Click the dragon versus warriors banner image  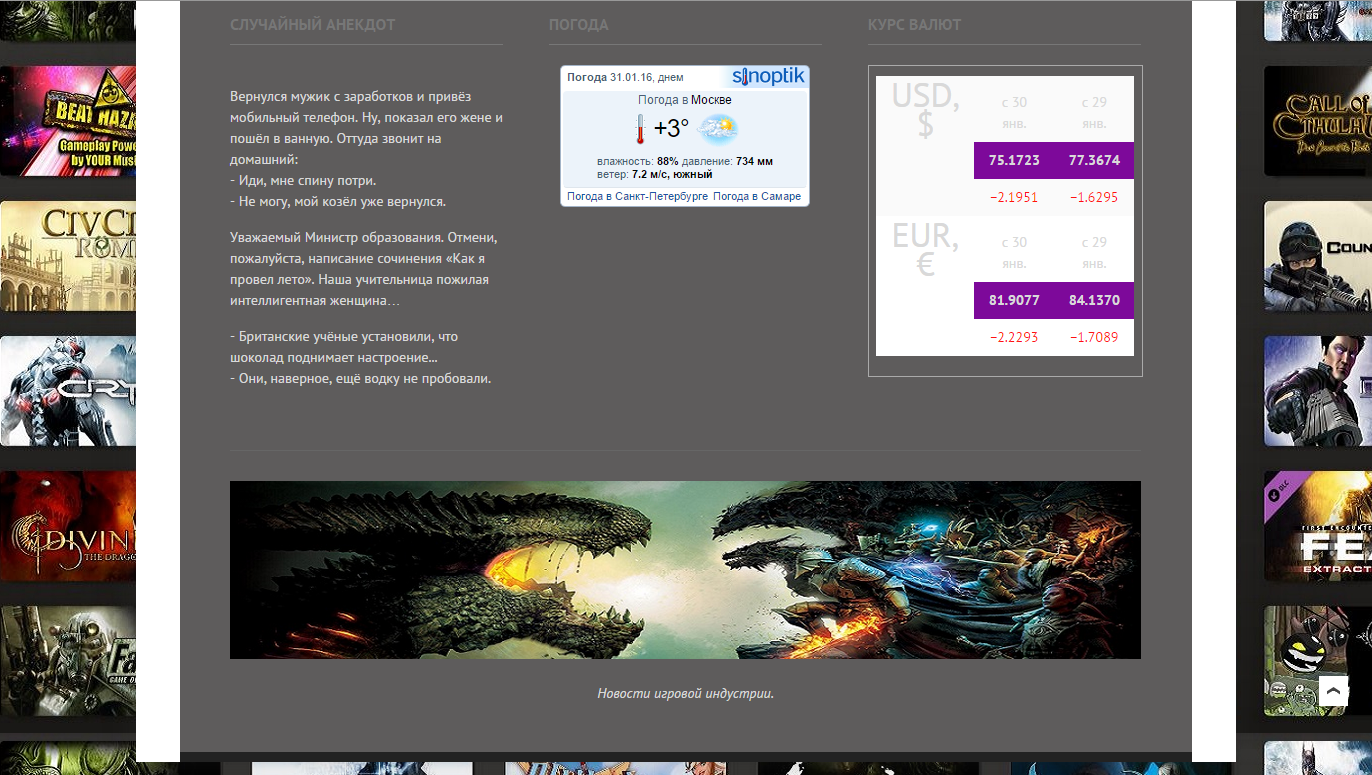click(x=685, y=570)
